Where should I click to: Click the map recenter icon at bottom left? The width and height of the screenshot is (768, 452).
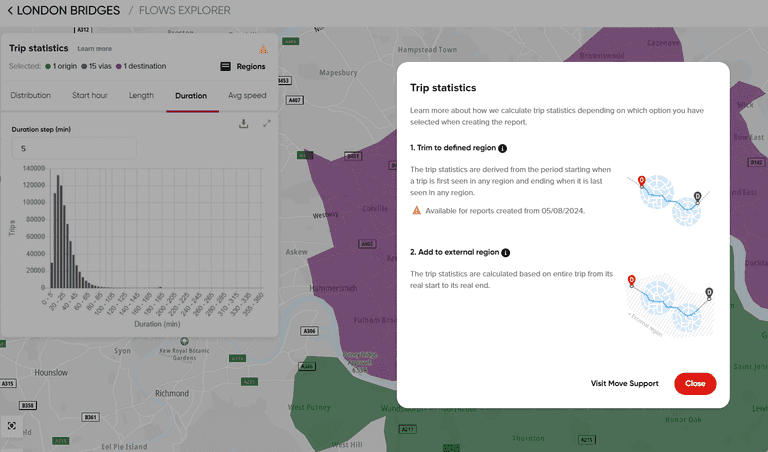[x=11, y=425]
